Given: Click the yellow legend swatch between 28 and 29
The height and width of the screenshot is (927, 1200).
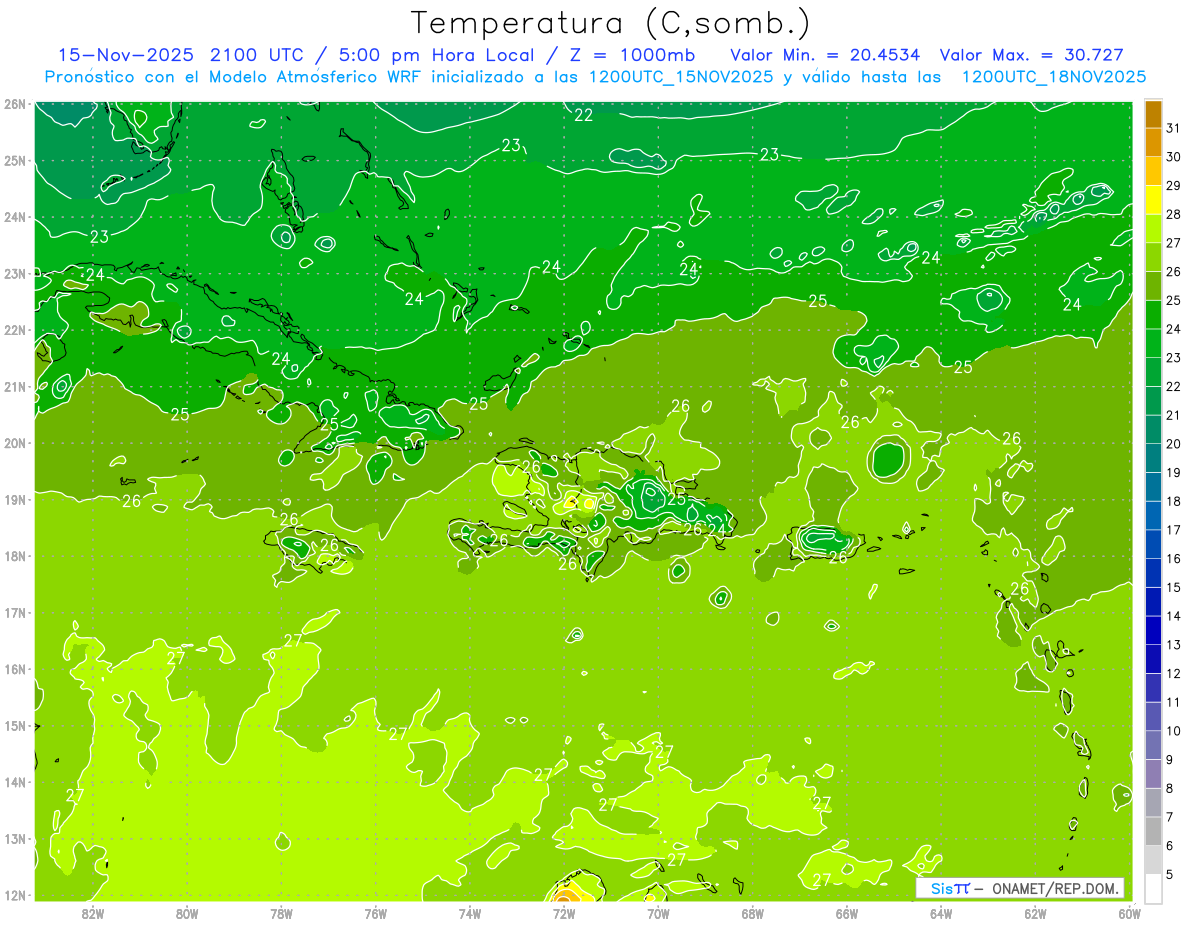Looking at the screenshot, I should (1153, 200).
